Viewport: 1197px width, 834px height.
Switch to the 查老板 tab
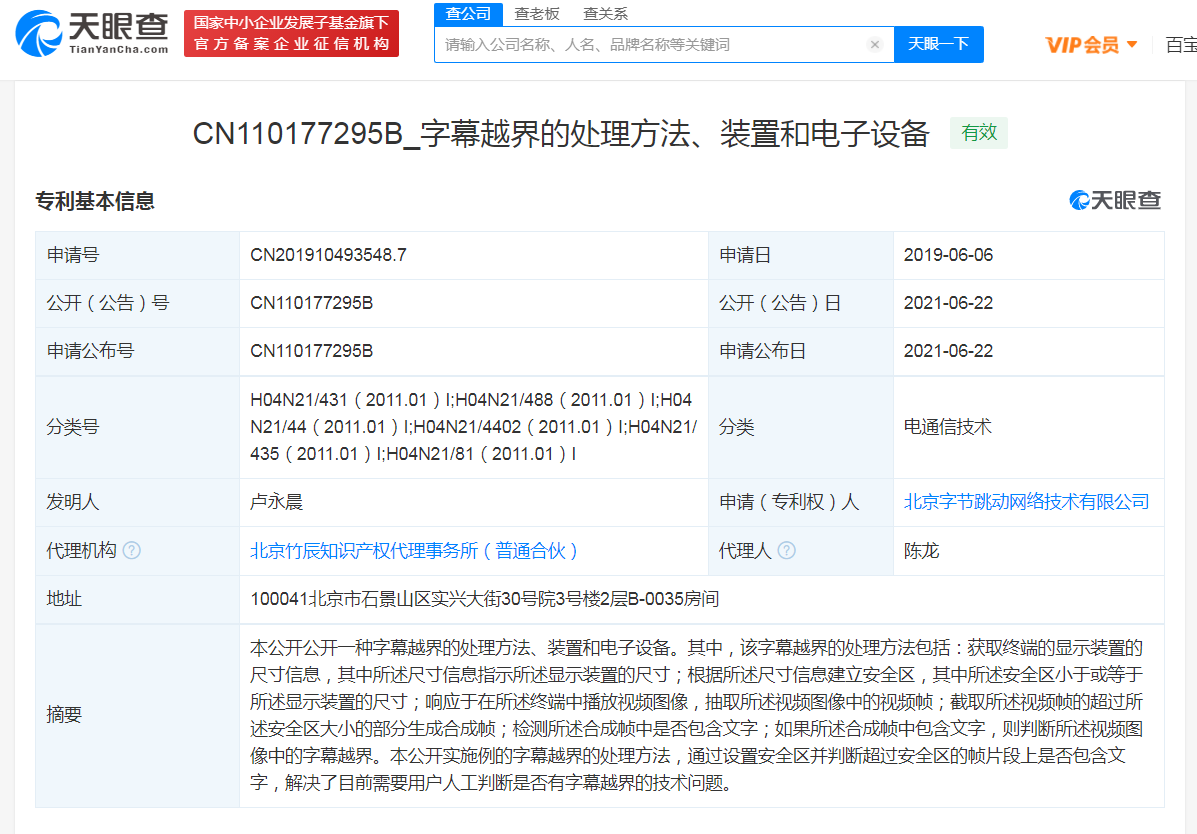(x=536, y=13)
